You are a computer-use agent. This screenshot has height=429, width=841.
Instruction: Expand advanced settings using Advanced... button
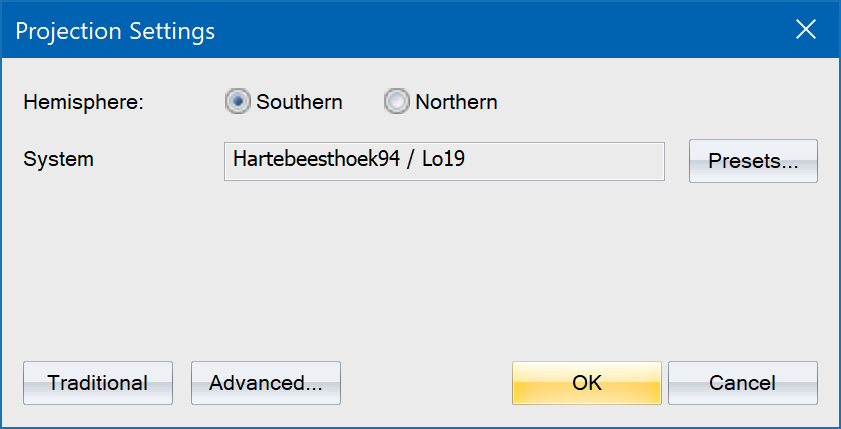point(266,383)
